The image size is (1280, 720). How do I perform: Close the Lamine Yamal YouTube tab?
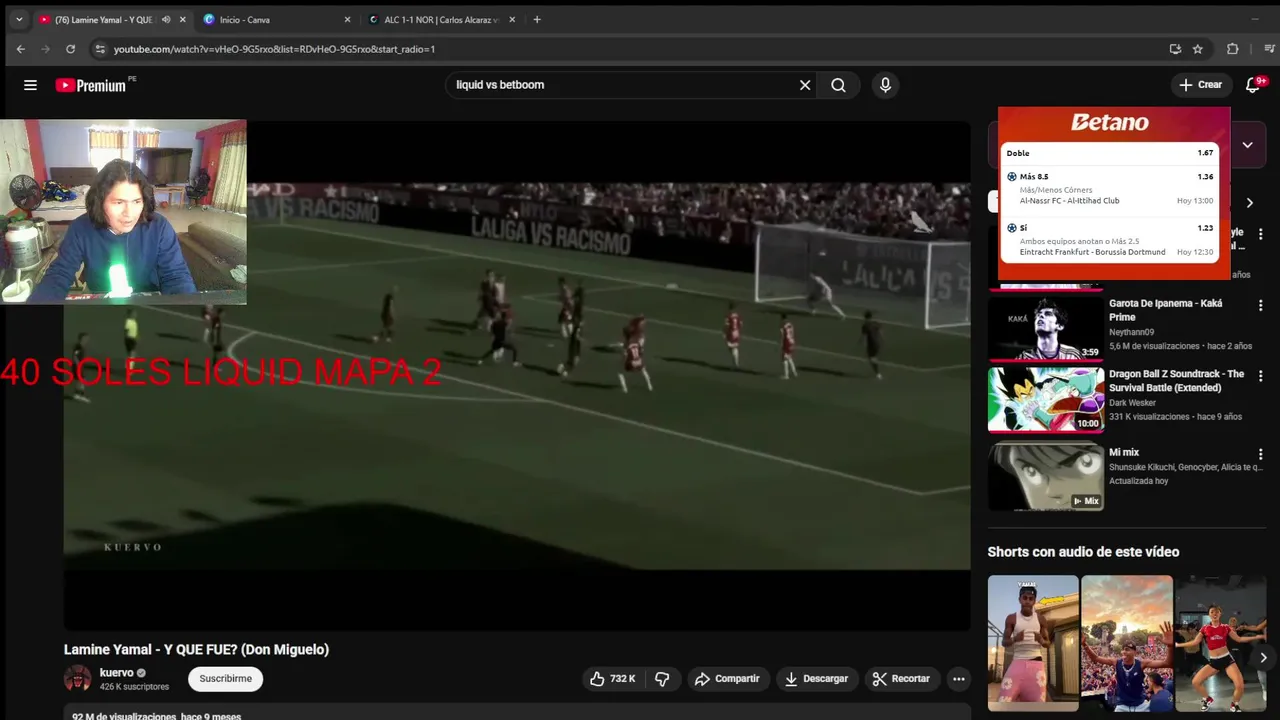[182, 19]
